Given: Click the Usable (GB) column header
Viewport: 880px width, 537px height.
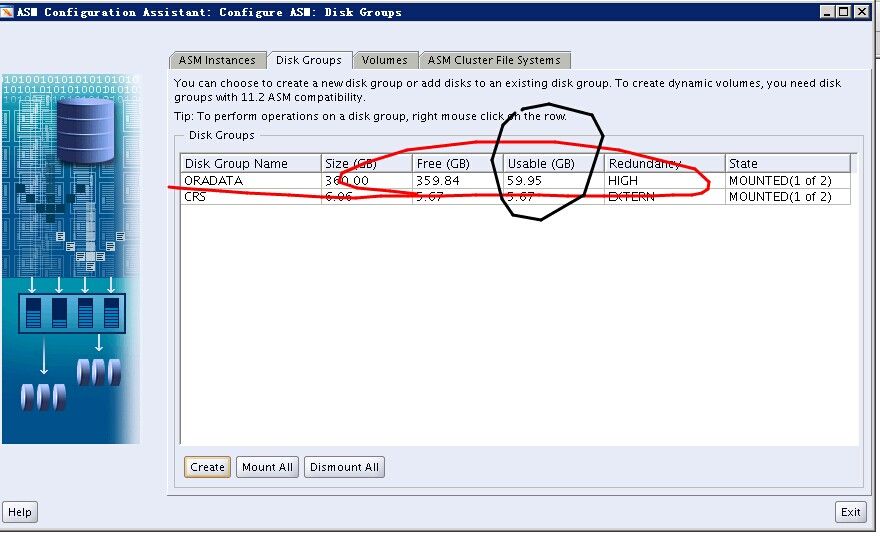Looking at the screenshot, I should click(552, 164).
